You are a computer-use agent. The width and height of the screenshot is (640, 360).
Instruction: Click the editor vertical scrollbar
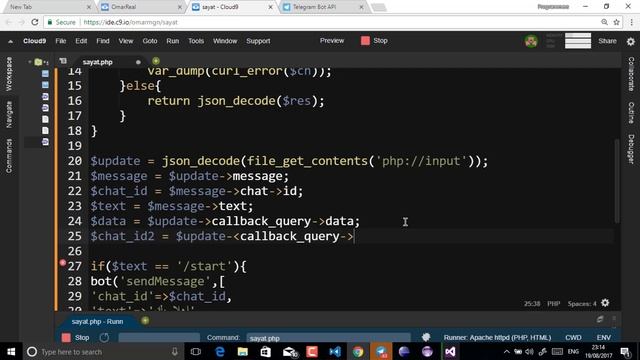pos(617,181)
